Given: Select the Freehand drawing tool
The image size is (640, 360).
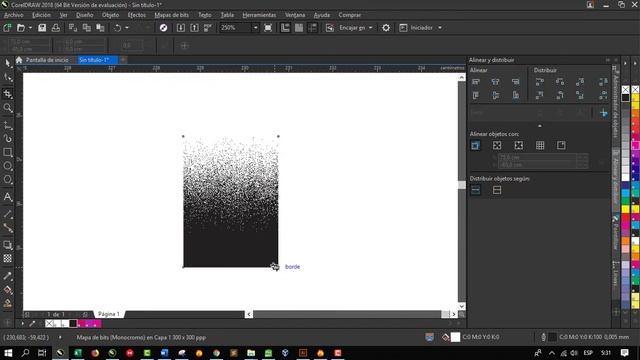Looking at the screenshot, I should 7,125.
